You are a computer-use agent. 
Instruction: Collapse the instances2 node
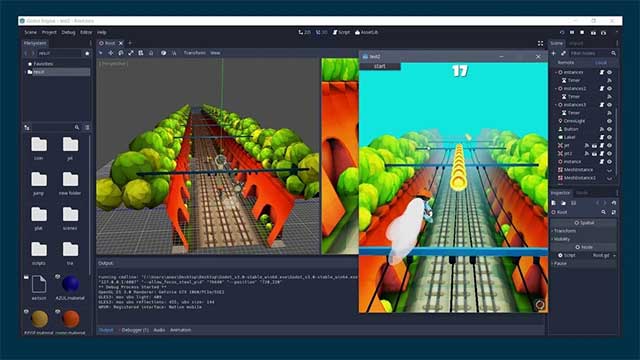[556, 89]
